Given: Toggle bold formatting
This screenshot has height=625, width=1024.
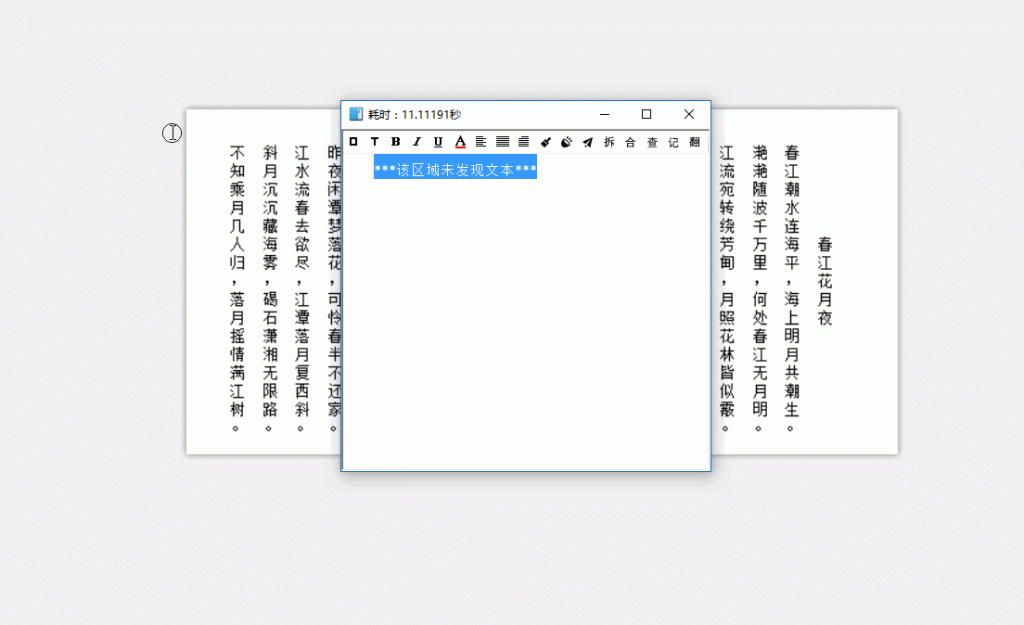Looking at the screenshot, I should [396, 142].
